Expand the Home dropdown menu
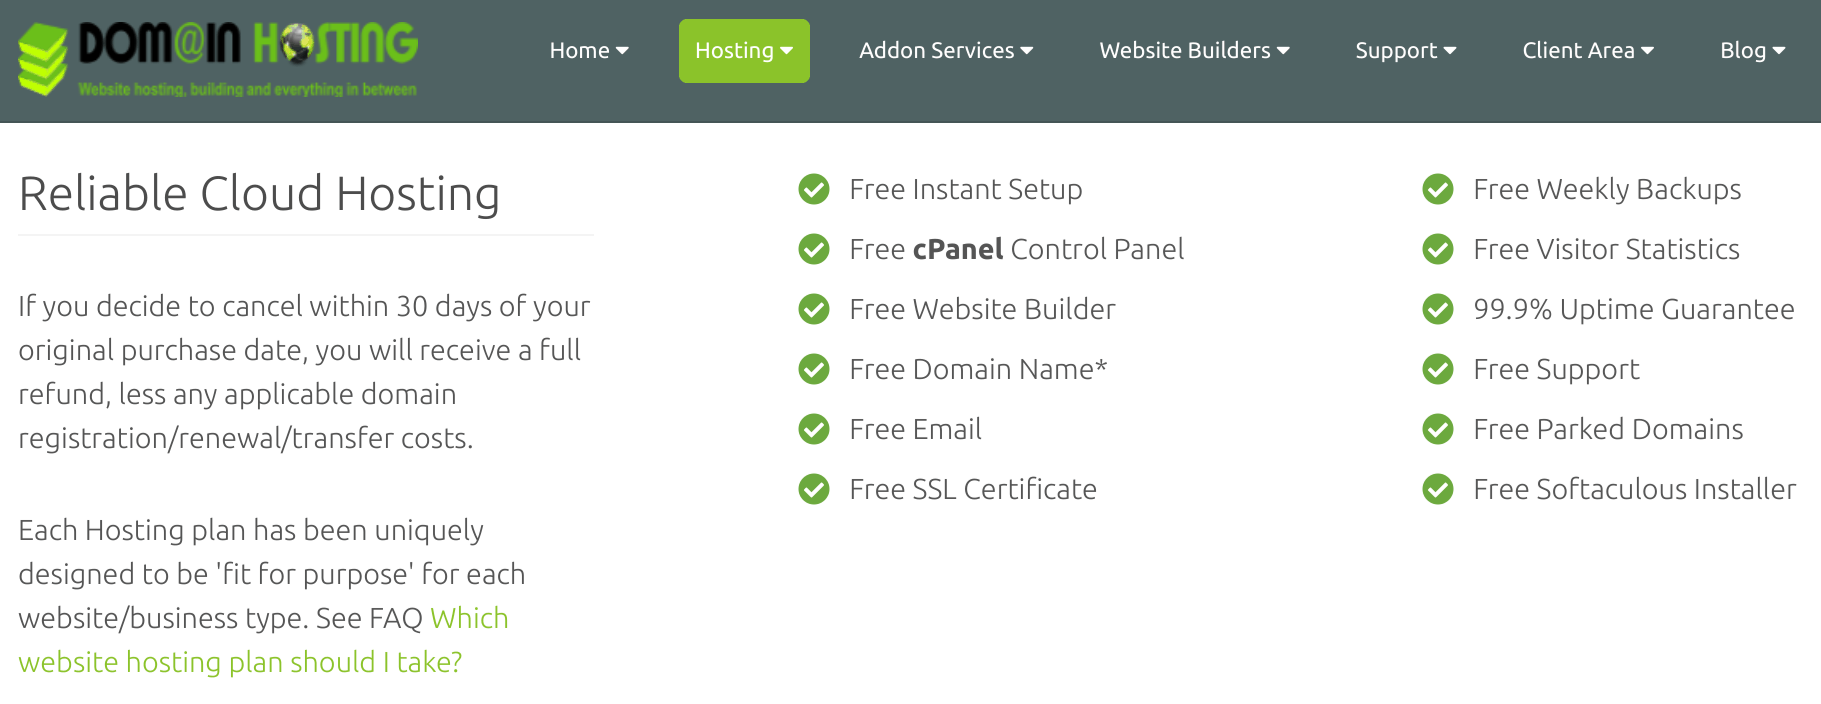1821x704 pixels. 589,51
